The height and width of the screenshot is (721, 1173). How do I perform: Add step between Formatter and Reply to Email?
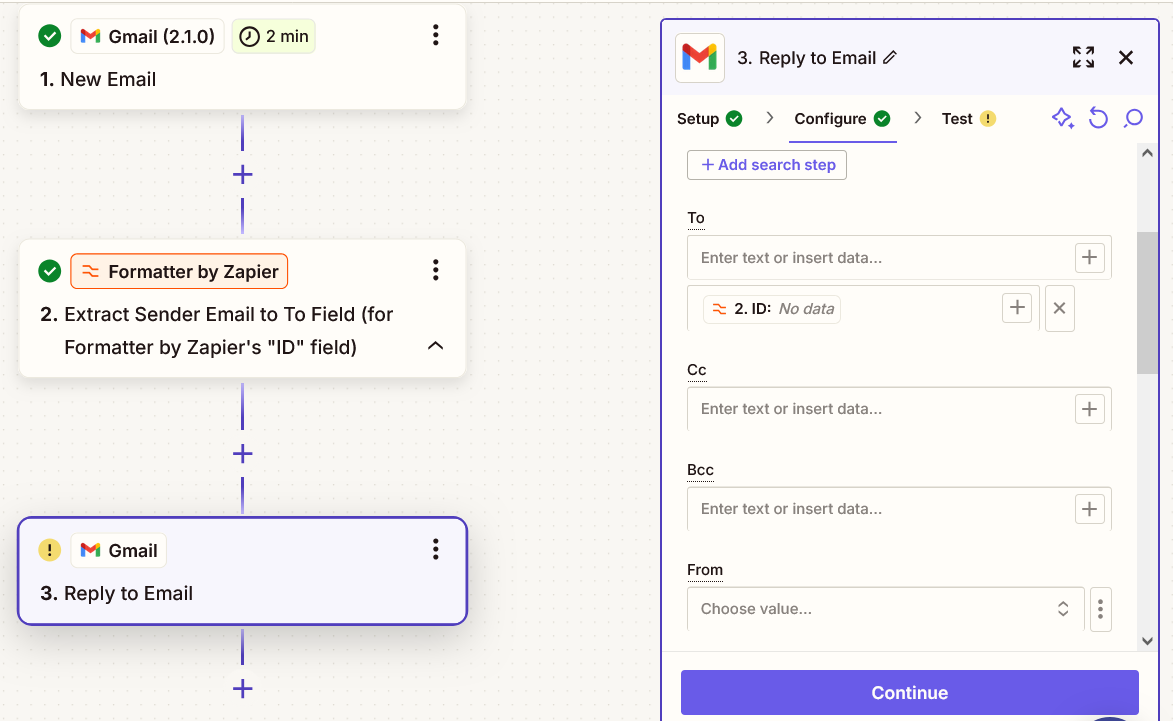pos(242,454)
